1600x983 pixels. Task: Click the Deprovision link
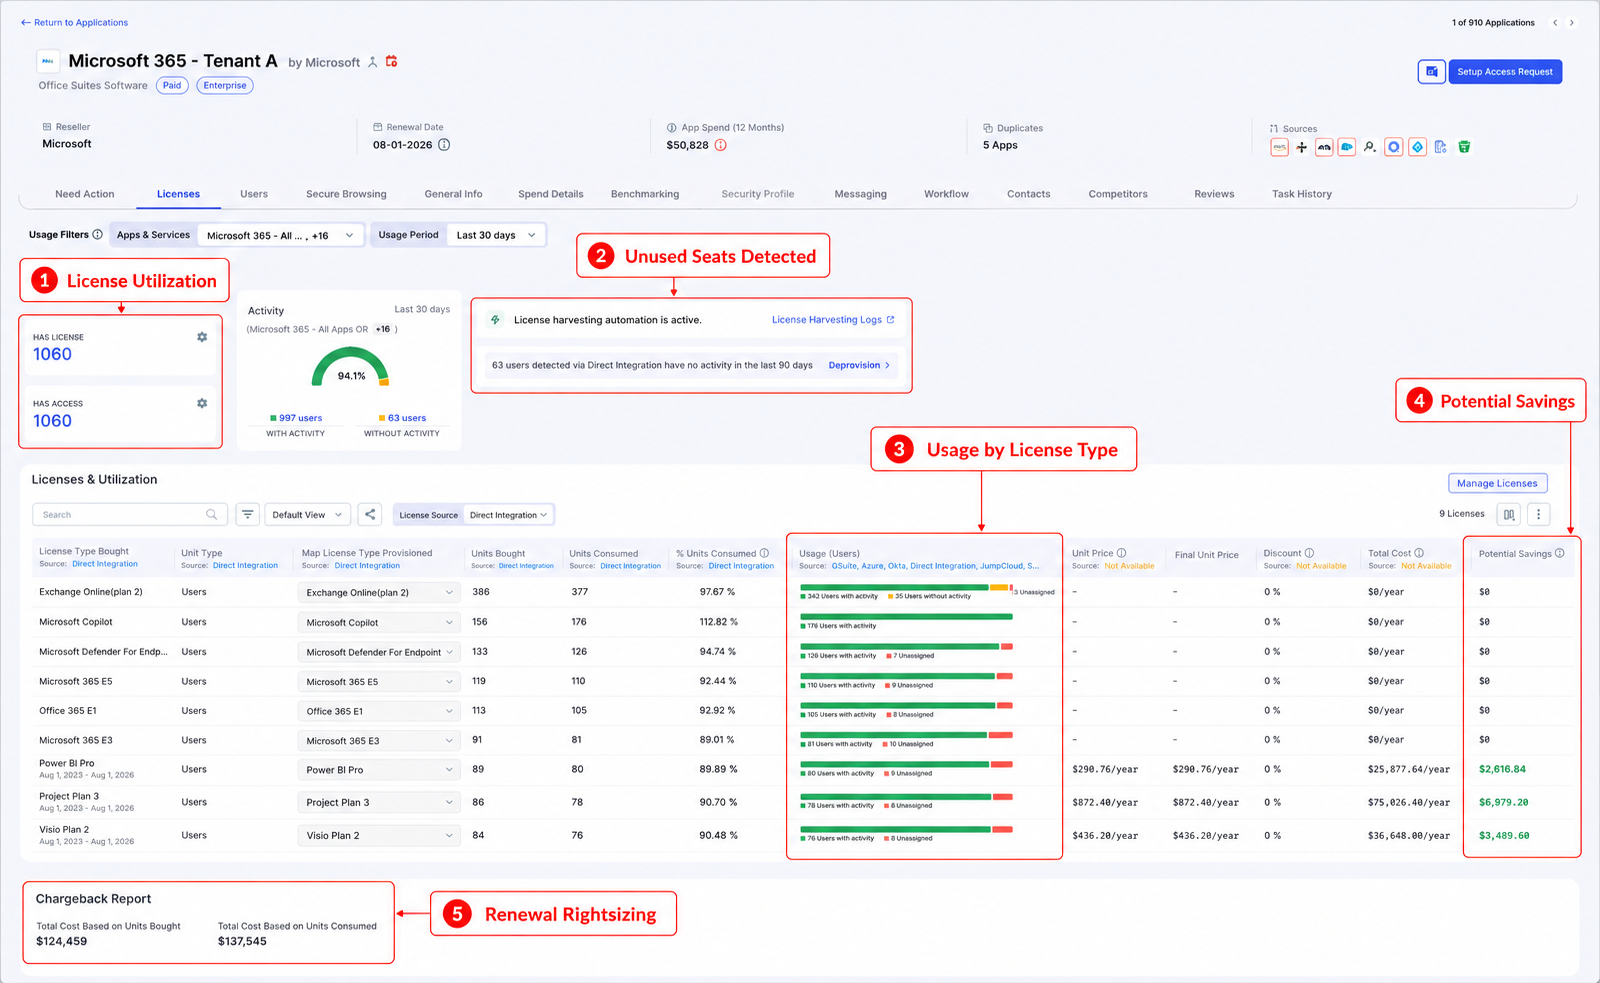coord(859,365)
